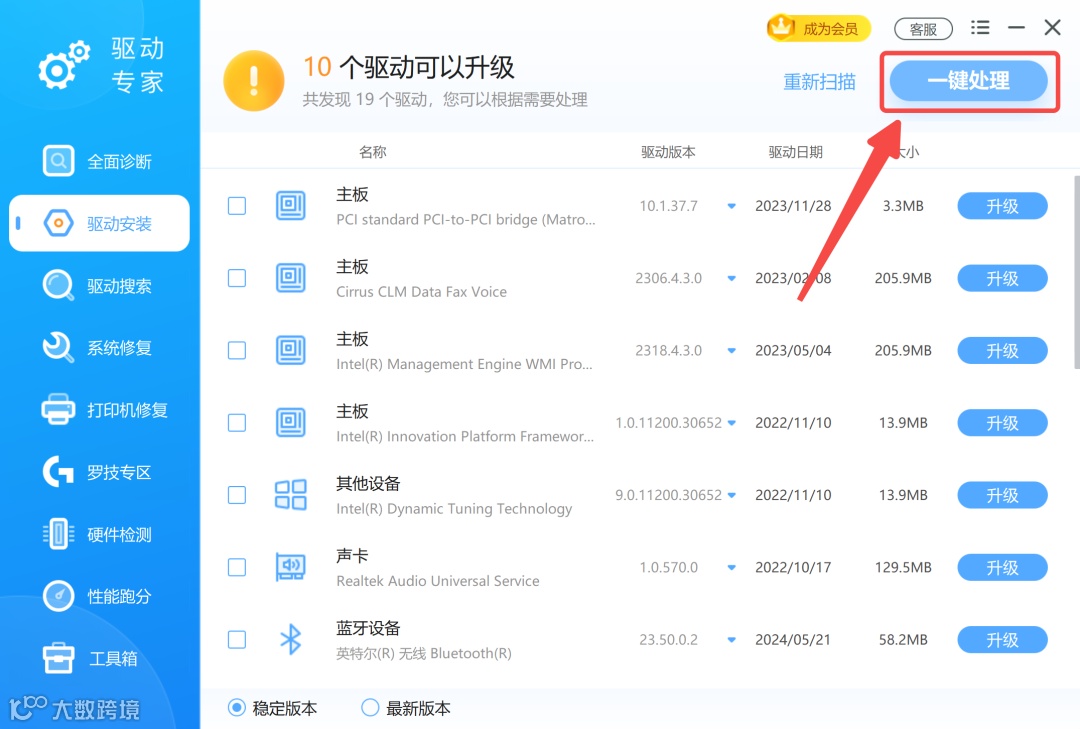Expand version dropdown next to 2306.4.3.0

pyautogui.click(x=731, y=278)
